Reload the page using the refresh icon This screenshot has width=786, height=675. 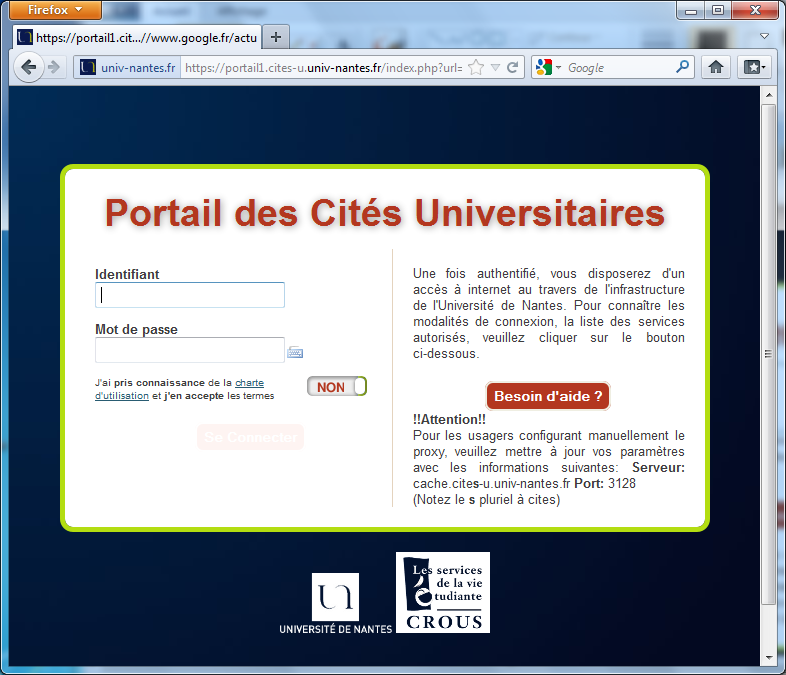tap(513, 68)
